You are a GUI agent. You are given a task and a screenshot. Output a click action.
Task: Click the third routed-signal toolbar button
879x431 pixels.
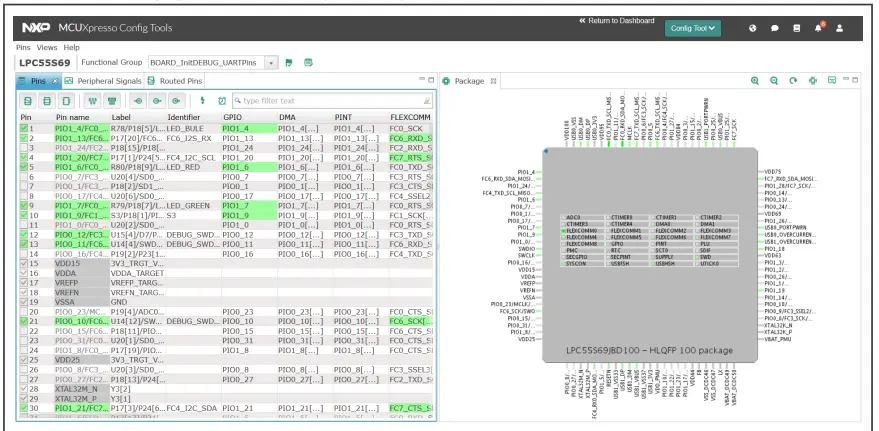coord(176,101)
